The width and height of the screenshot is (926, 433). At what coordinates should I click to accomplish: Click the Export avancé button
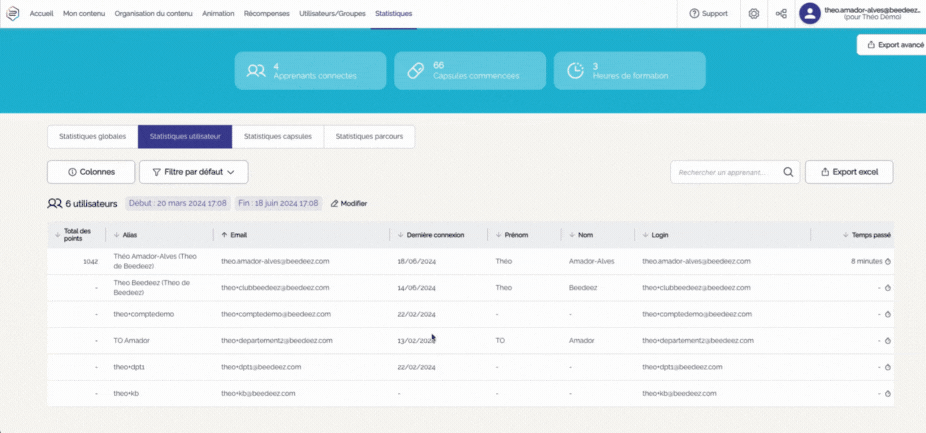(893, 45)
